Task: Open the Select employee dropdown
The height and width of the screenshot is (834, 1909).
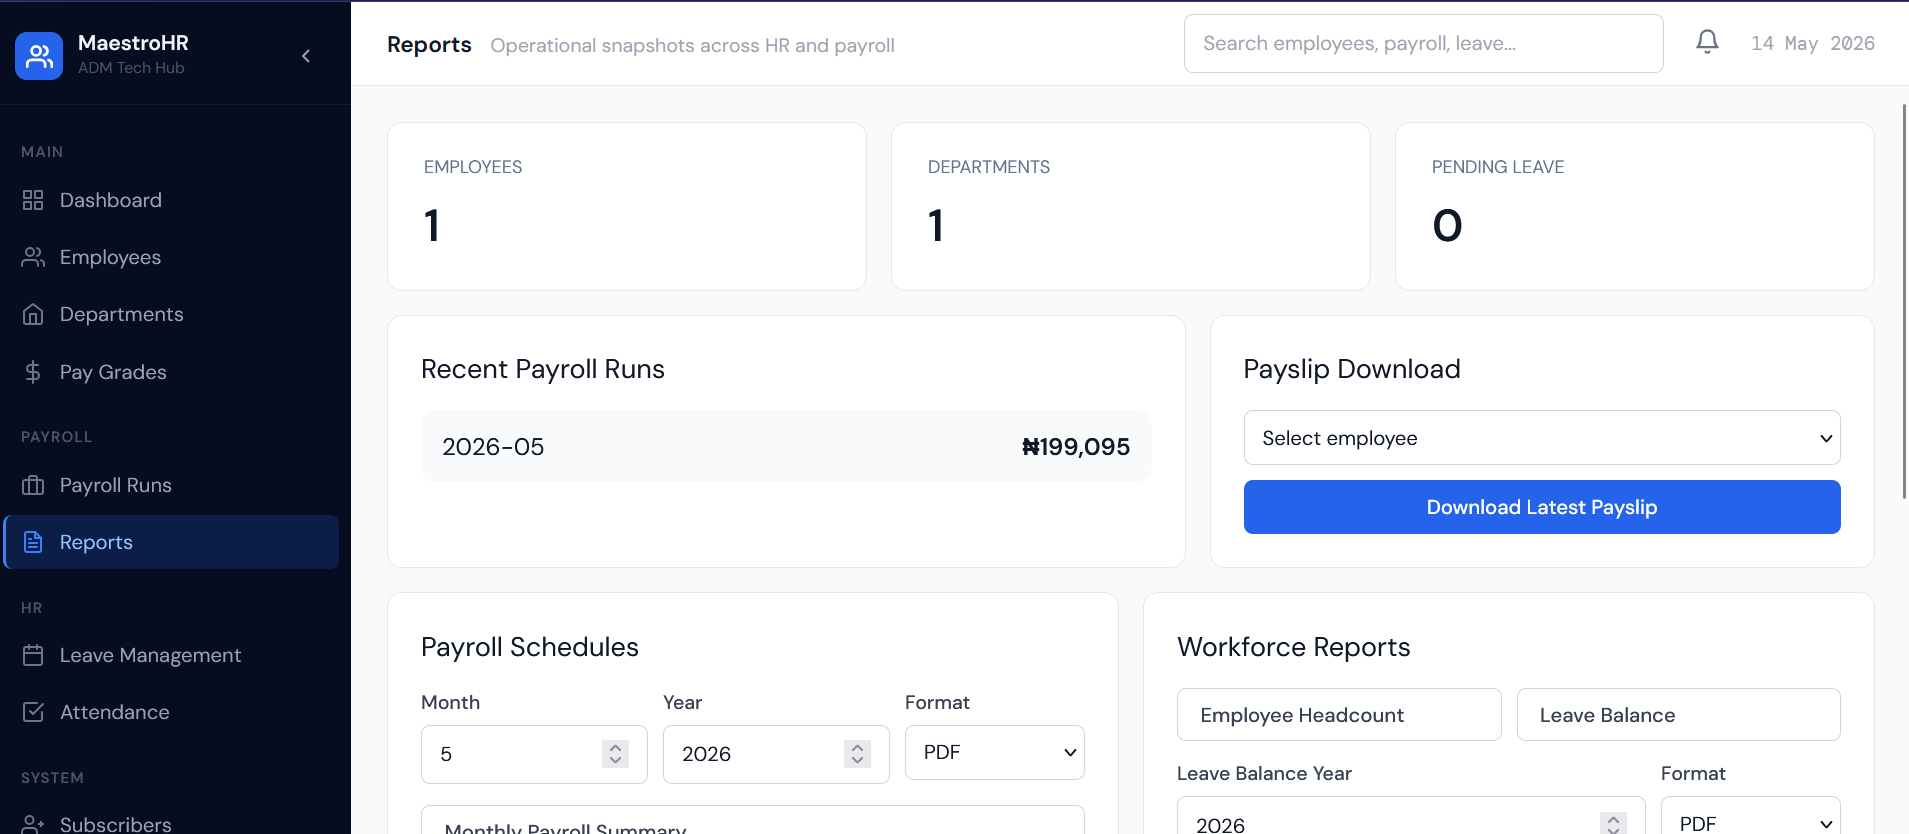Action: [x=1542, y=438]
